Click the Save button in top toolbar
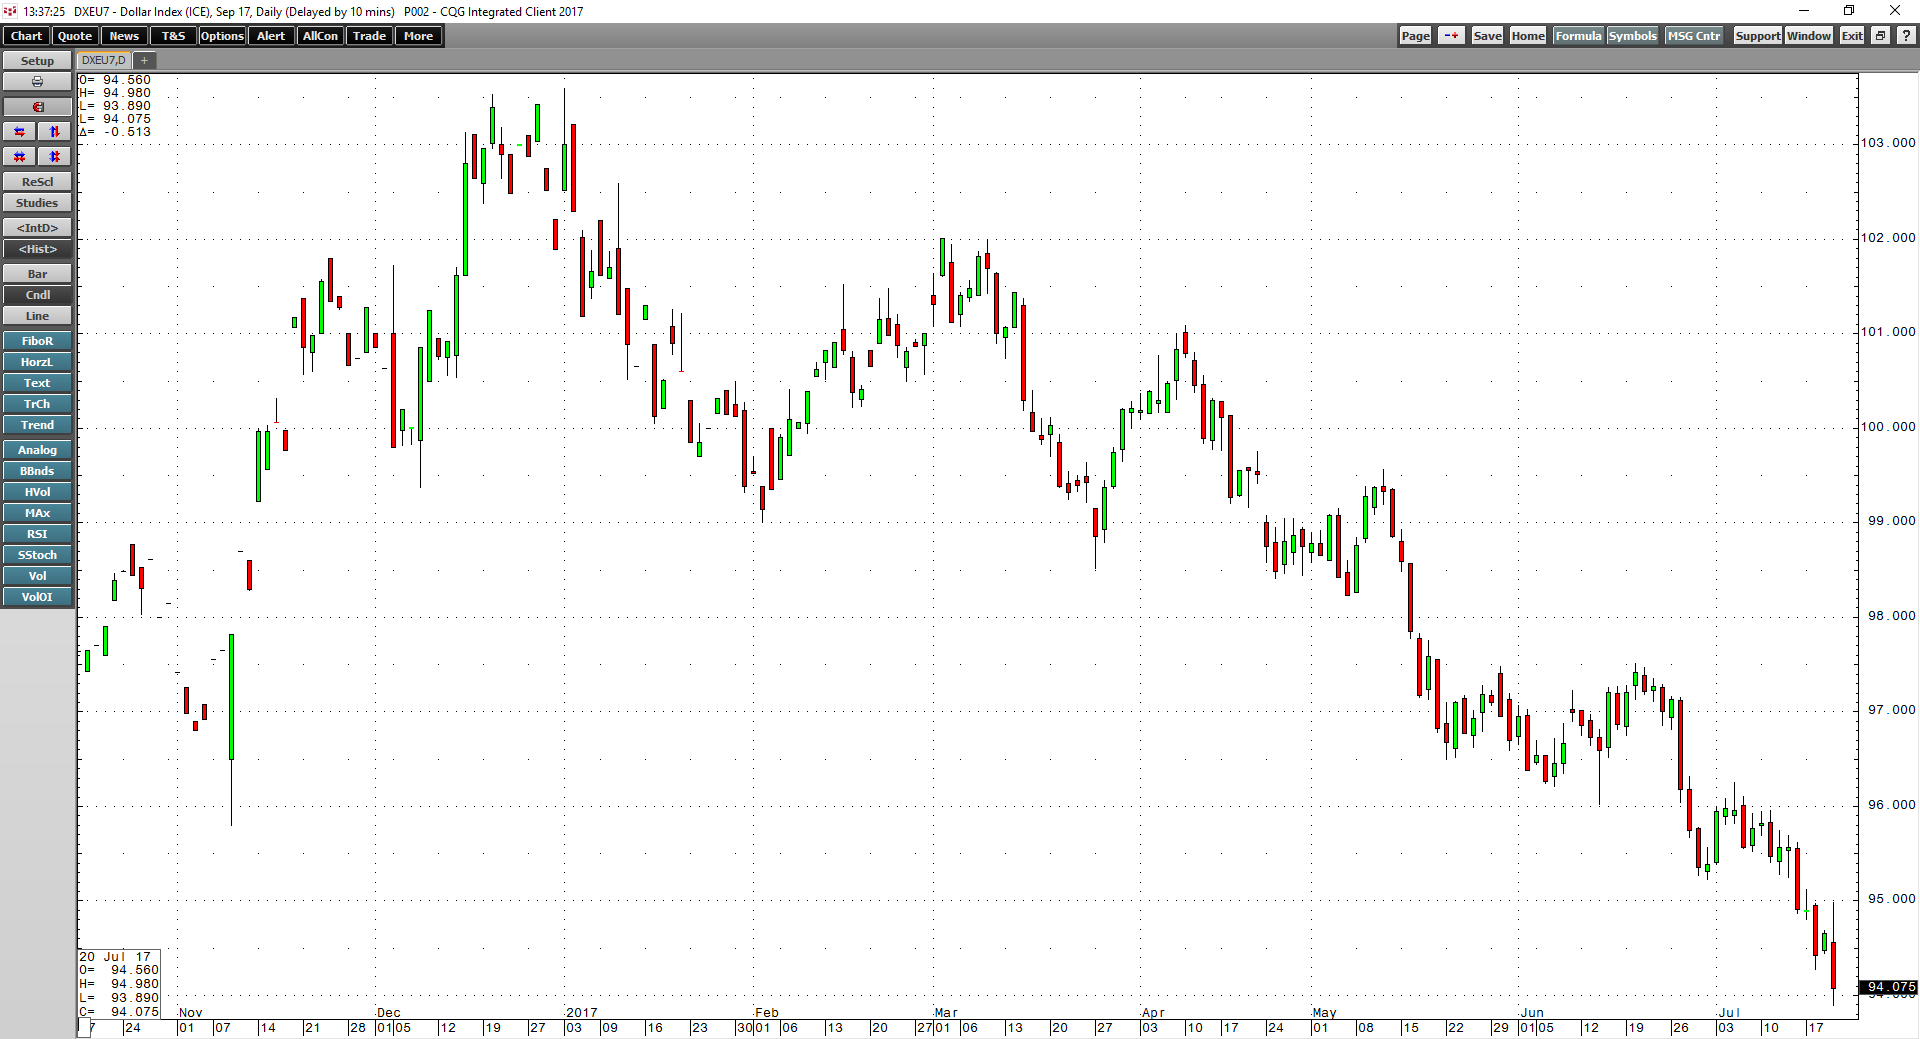 [1487, 36]
